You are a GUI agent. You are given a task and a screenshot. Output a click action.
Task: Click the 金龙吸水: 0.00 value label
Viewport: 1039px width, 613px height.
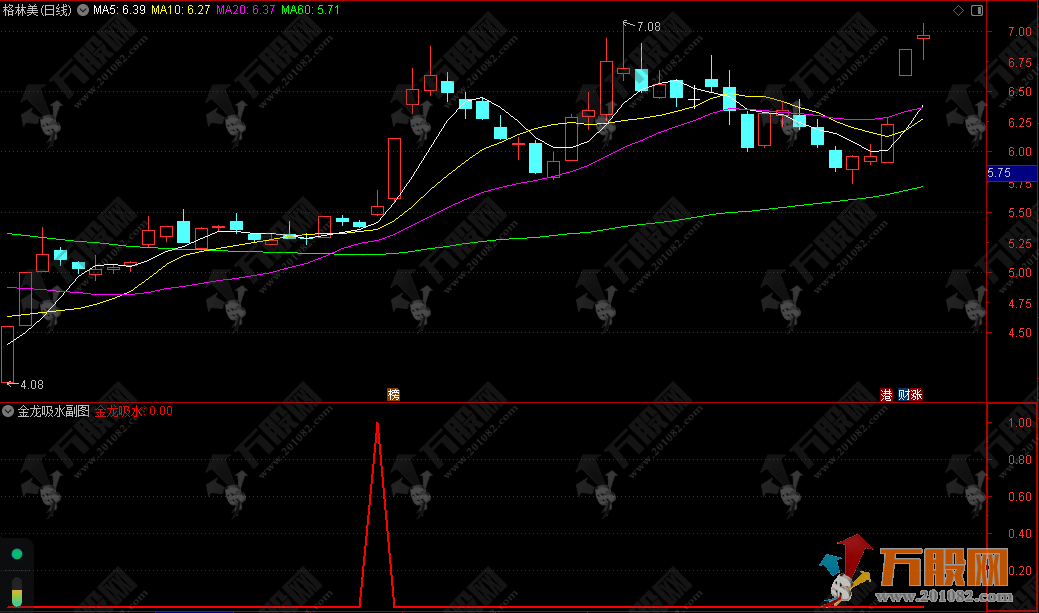(134, 411)
